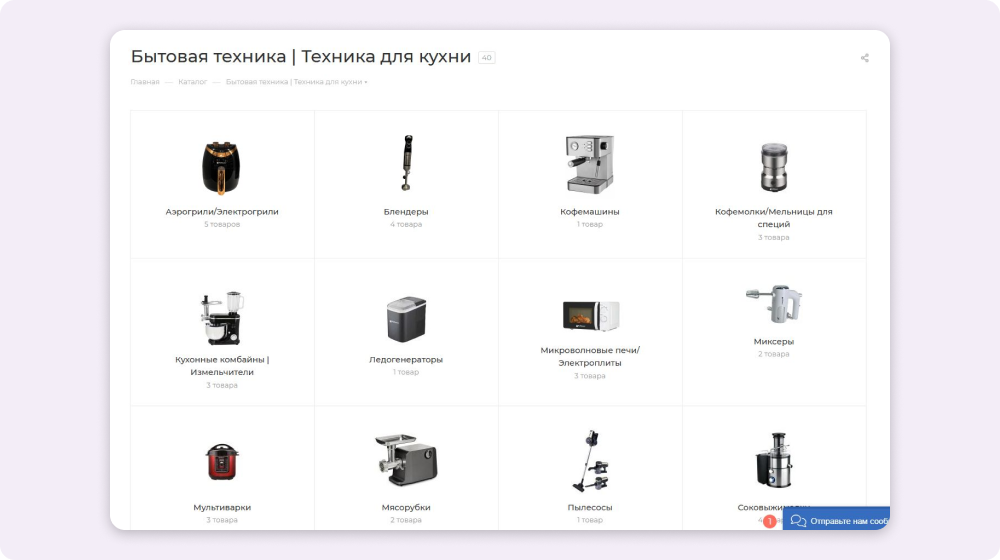1000x560 pixels.
Task: Click the 40 items count badge
Action: 487,58
